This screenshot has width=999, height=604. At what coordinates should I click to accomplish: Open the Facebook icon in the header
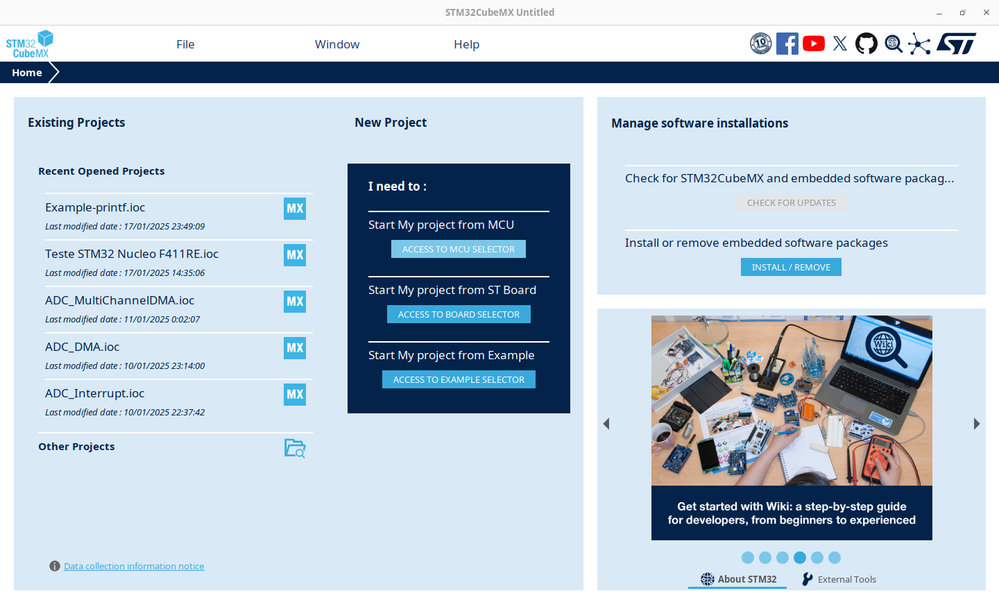787,43
